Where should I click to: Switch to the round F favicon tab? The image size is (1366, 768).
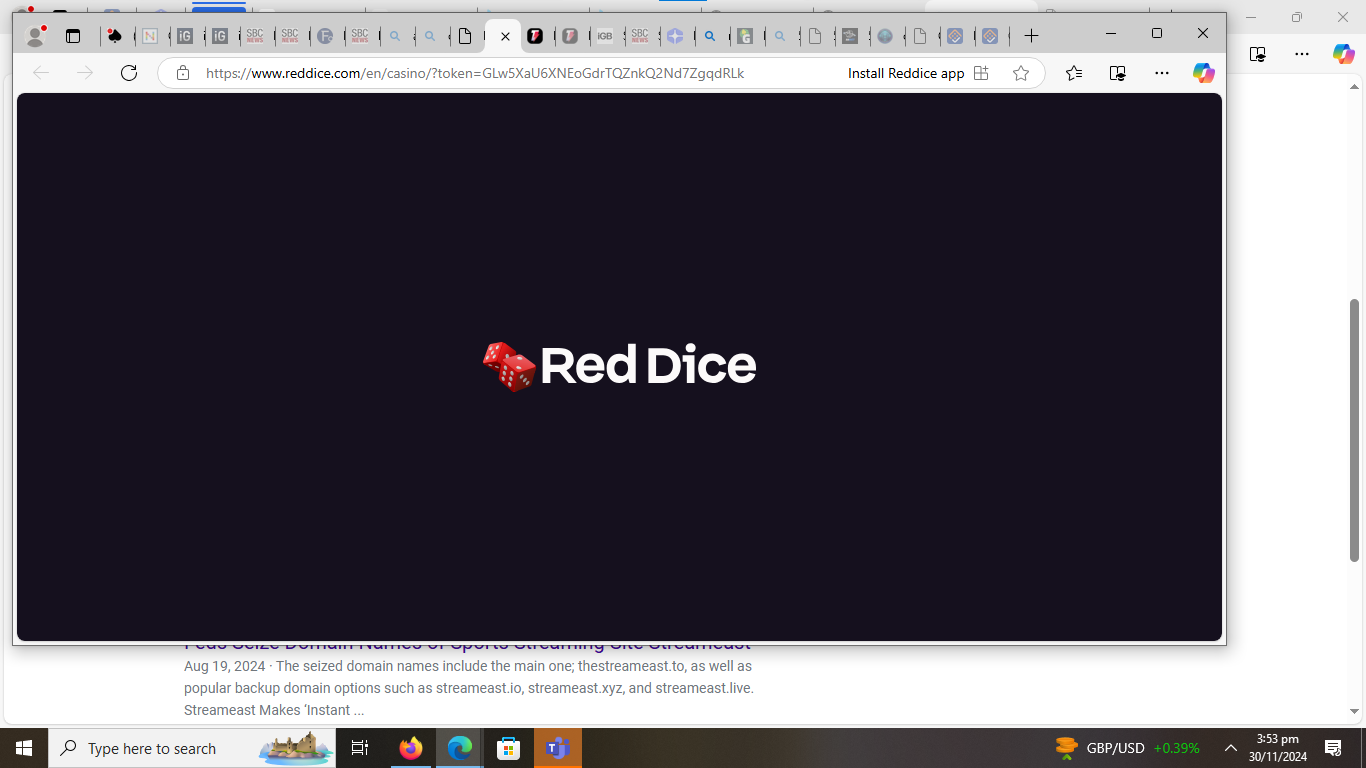(x=325, y=36)
